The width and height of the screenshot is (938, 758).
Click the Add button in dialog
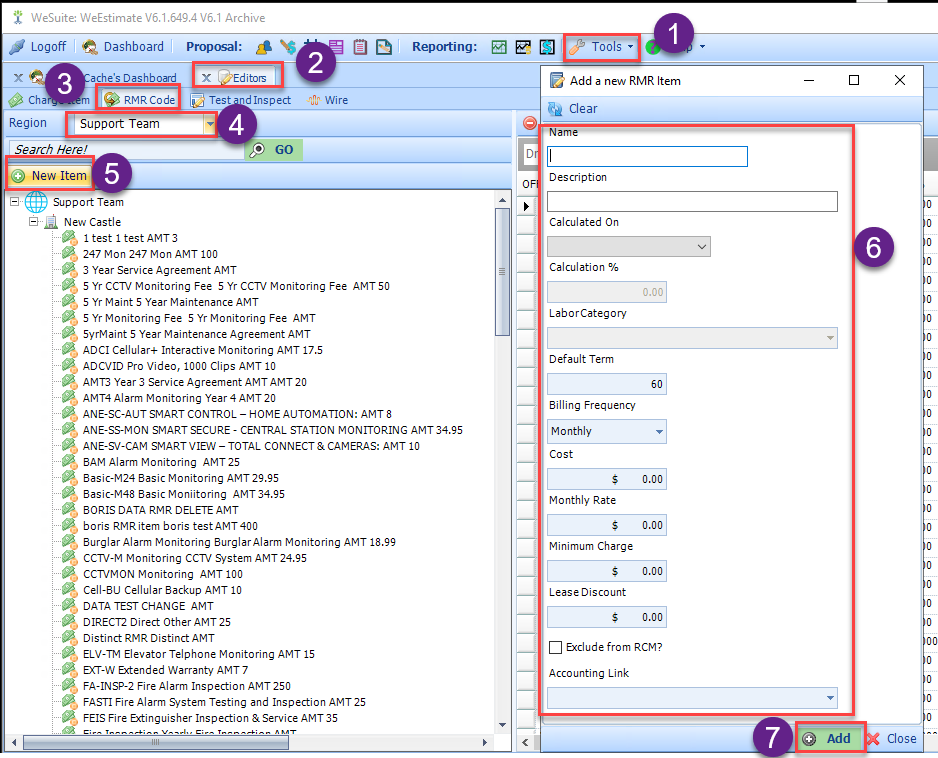coord(830,739)
